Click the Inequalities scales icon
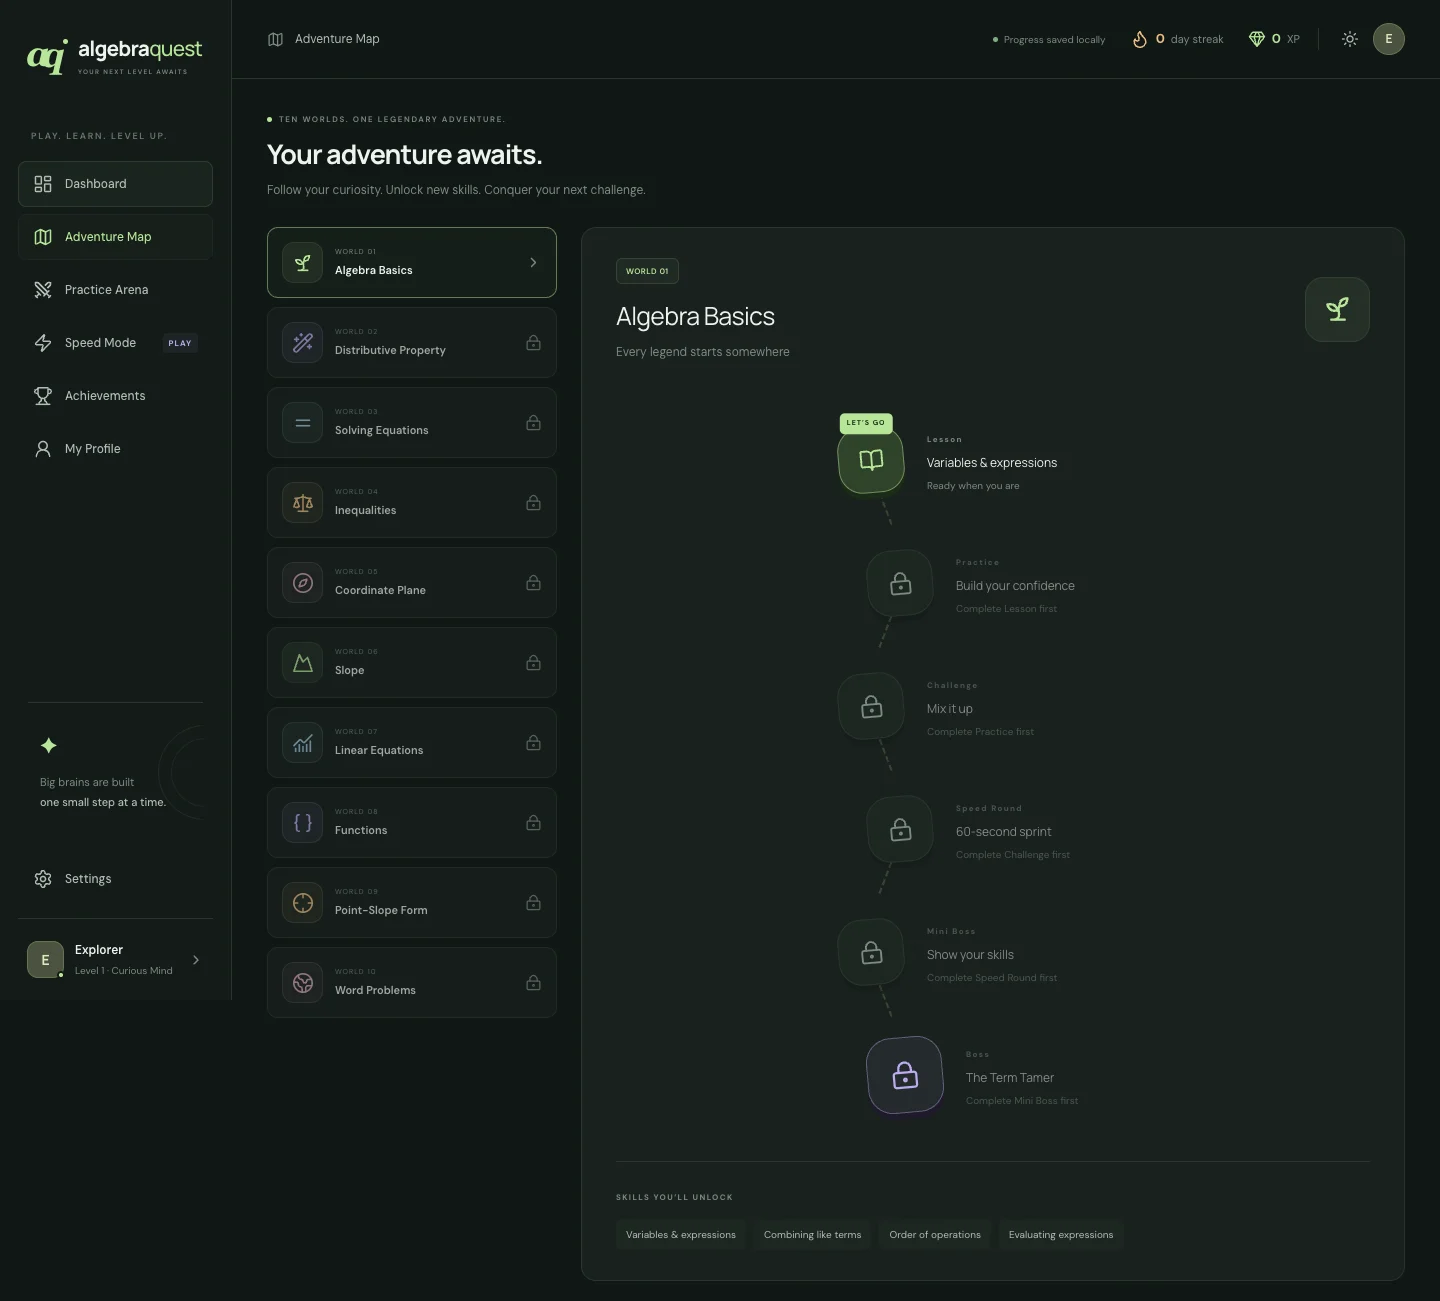The height and width of the screenshot is (1301, 1440). click(303, 503)
